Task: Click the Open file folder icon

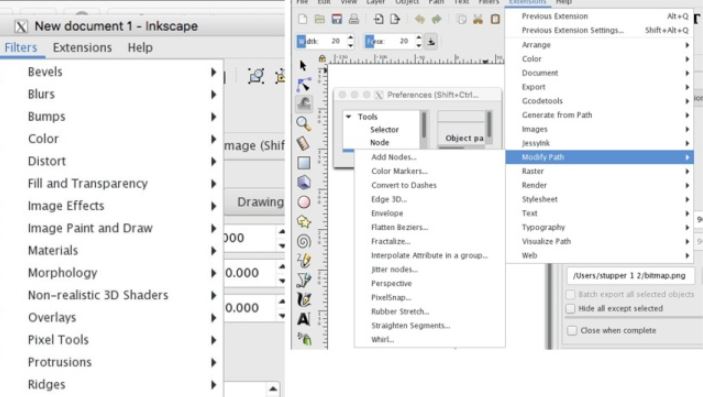Action: (x=319, y=19)
